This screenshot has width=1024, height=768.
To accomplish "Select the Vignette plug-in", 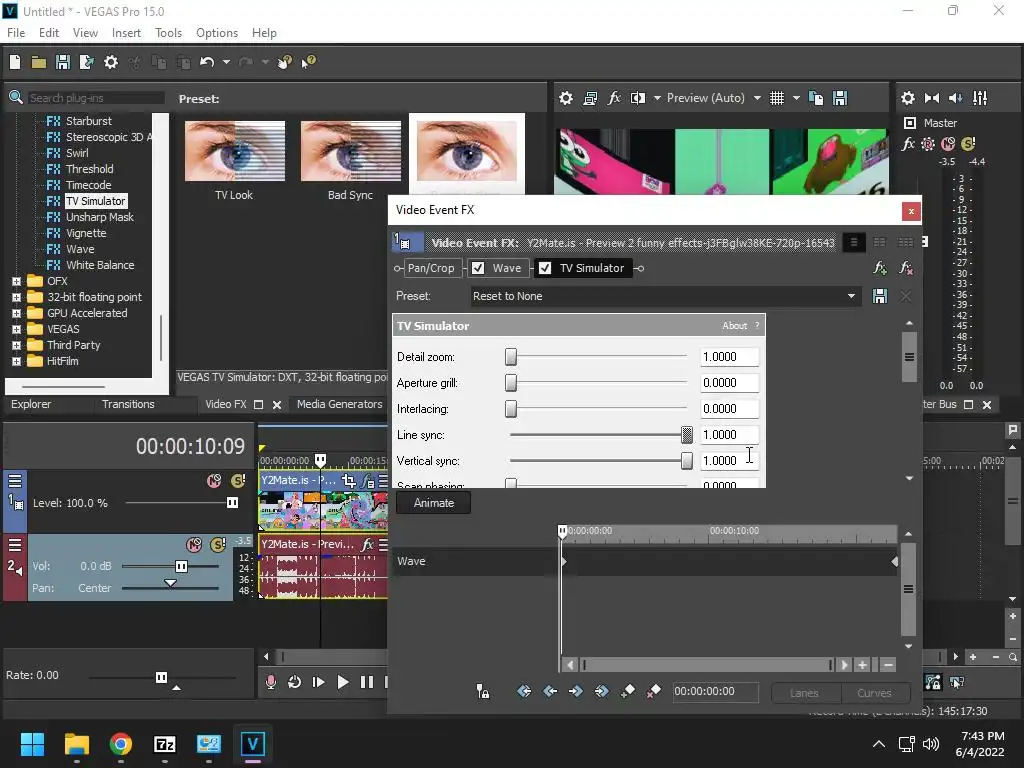I will [86, 233].
